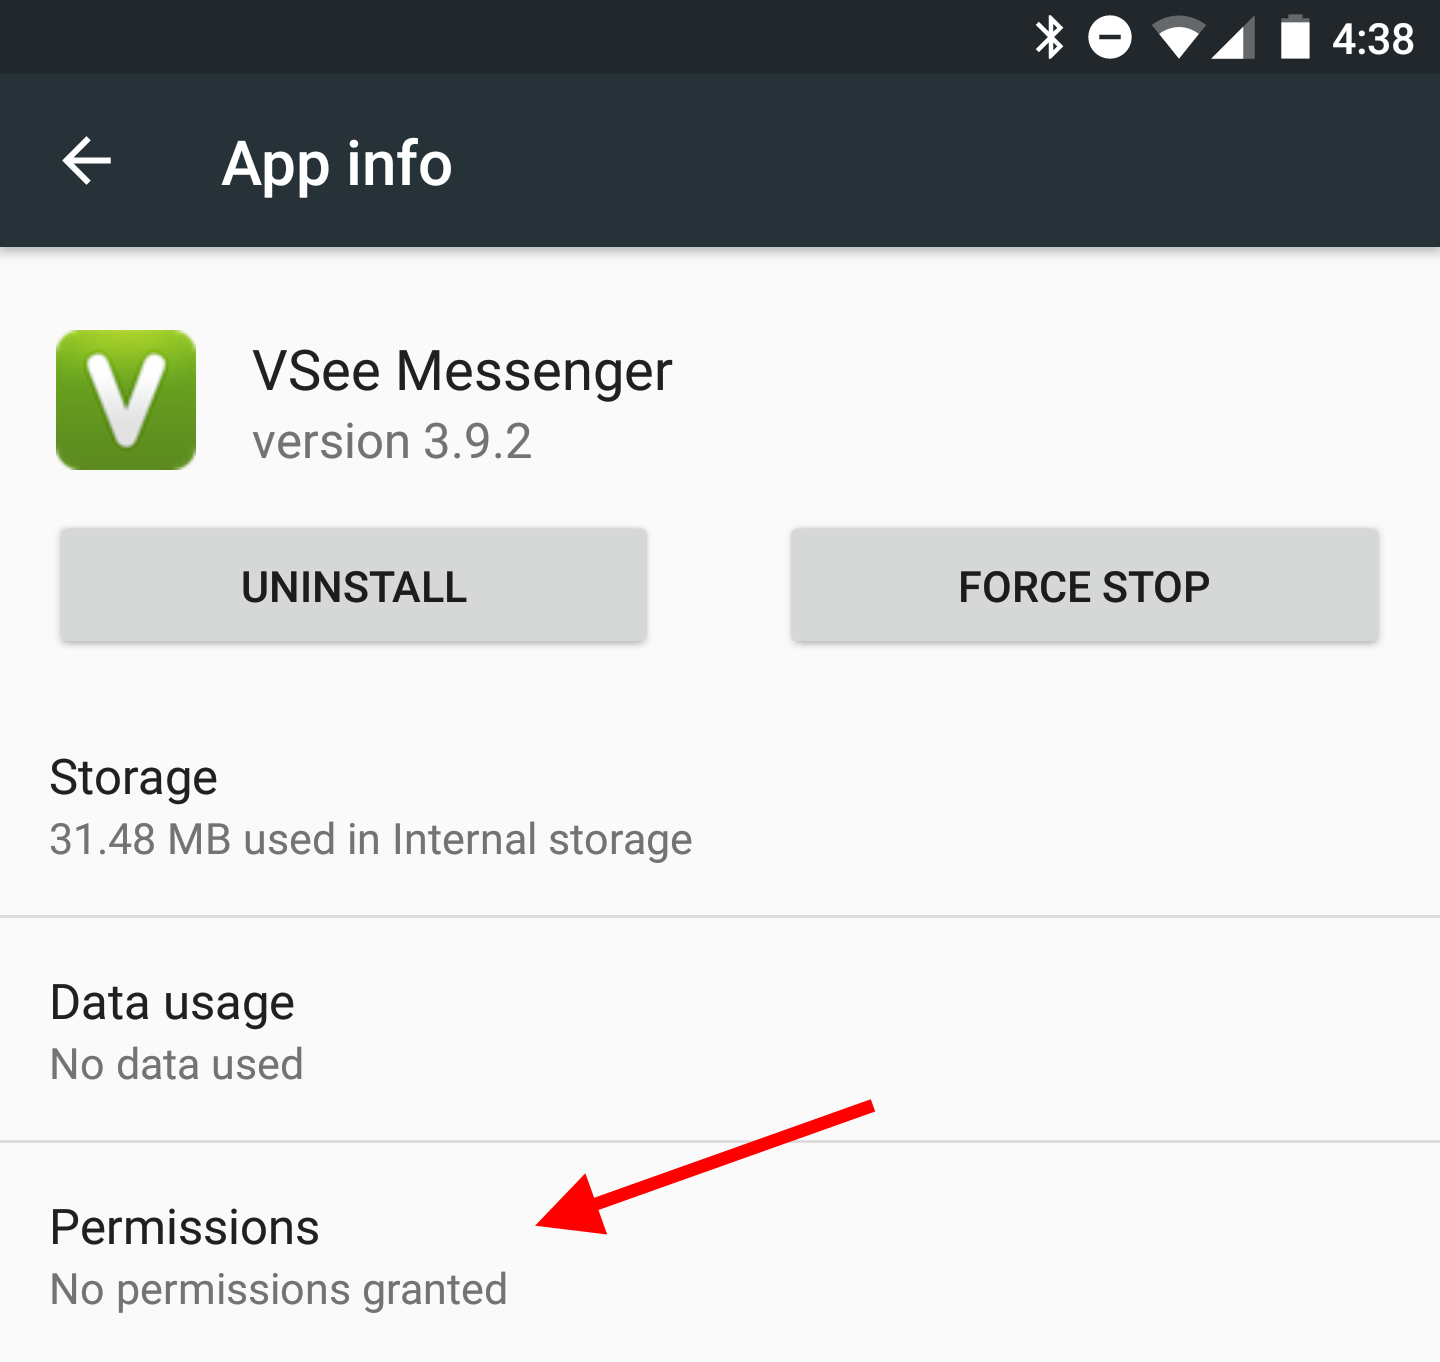This screenshot has width=1440, height=1362.
Task: Open the Storage settings entry
Action: pos(720,806)
